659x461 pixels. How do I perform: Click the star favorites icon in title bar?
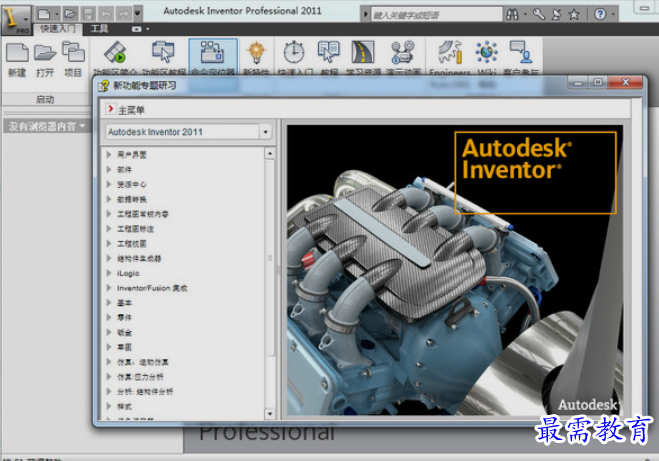point(574,15)
